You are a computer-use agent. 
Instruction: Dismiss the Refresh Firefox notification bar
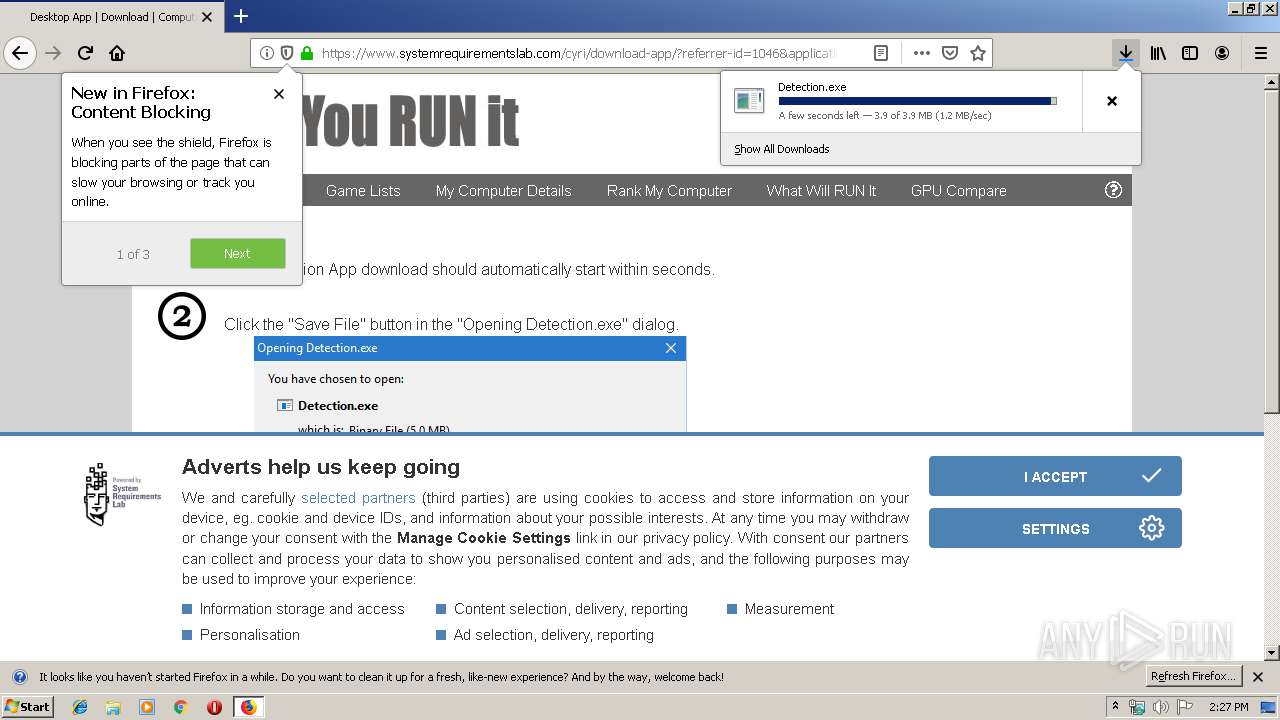[x=1259, y=677]
